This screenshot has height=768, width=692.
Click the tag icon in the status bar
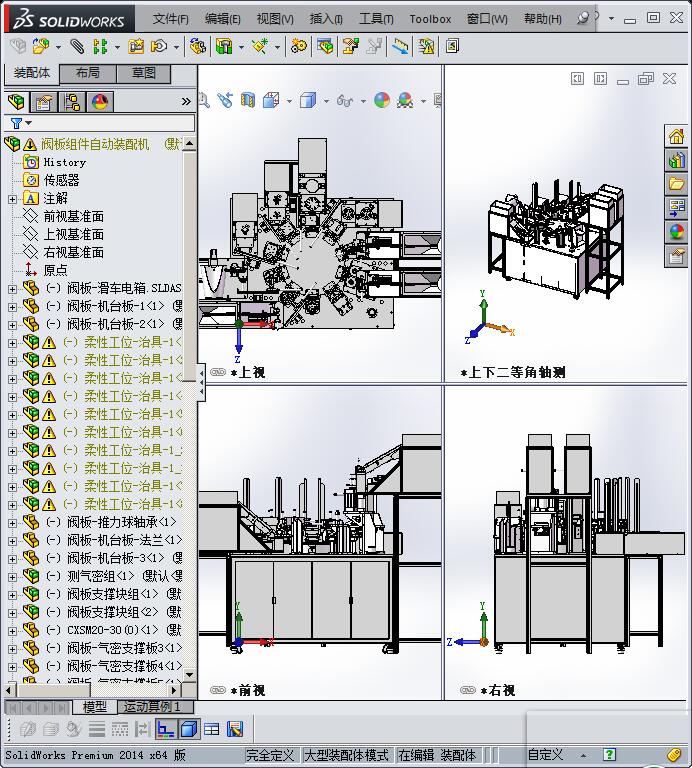pos(674,755)
